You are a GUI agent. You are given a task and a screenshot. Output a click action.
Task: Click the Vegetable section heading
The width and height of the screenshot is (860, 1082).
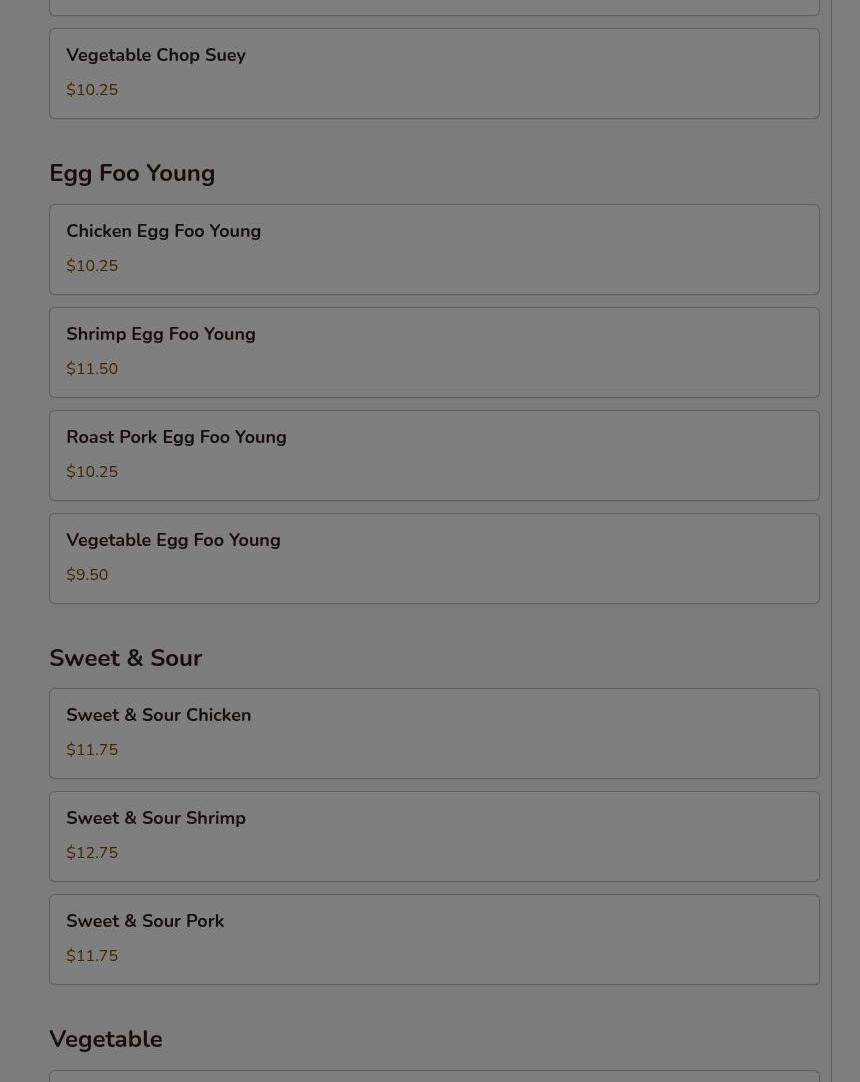pyautogui.click(x=105, y=1040)
